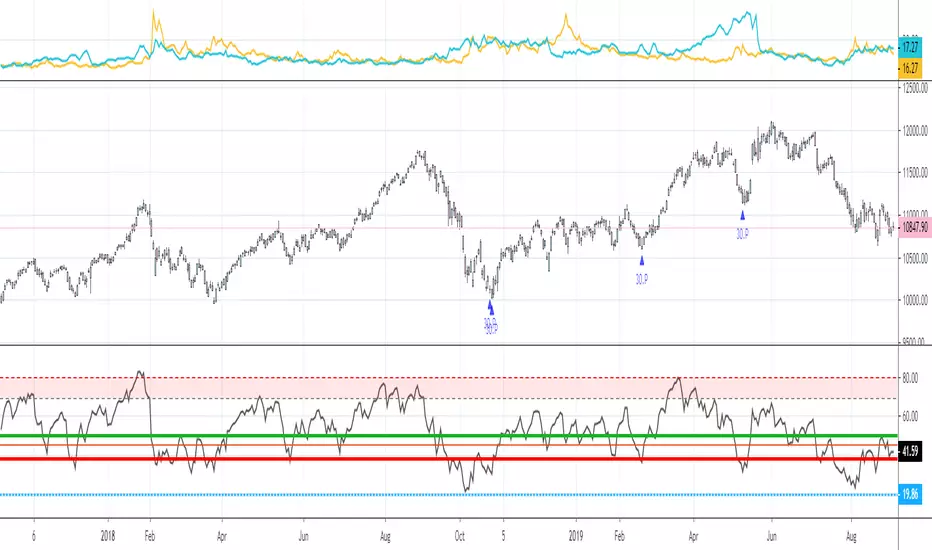Select the blue 30.P arrow marker after 2019 Feb
This screenshot has height=550, width=932.
pyautogui.click(x=642, y=260)
